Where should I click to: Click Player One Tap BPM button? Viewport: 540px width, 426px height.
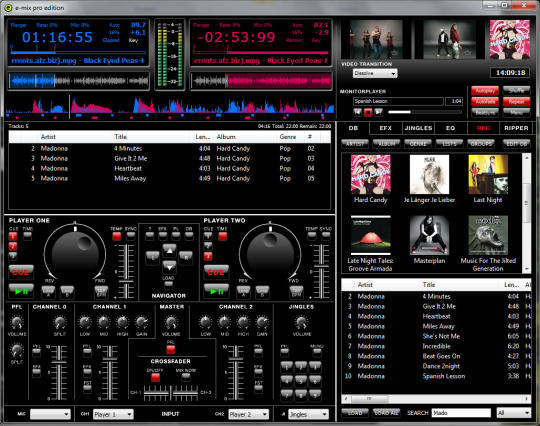click(x=101, y=292)
